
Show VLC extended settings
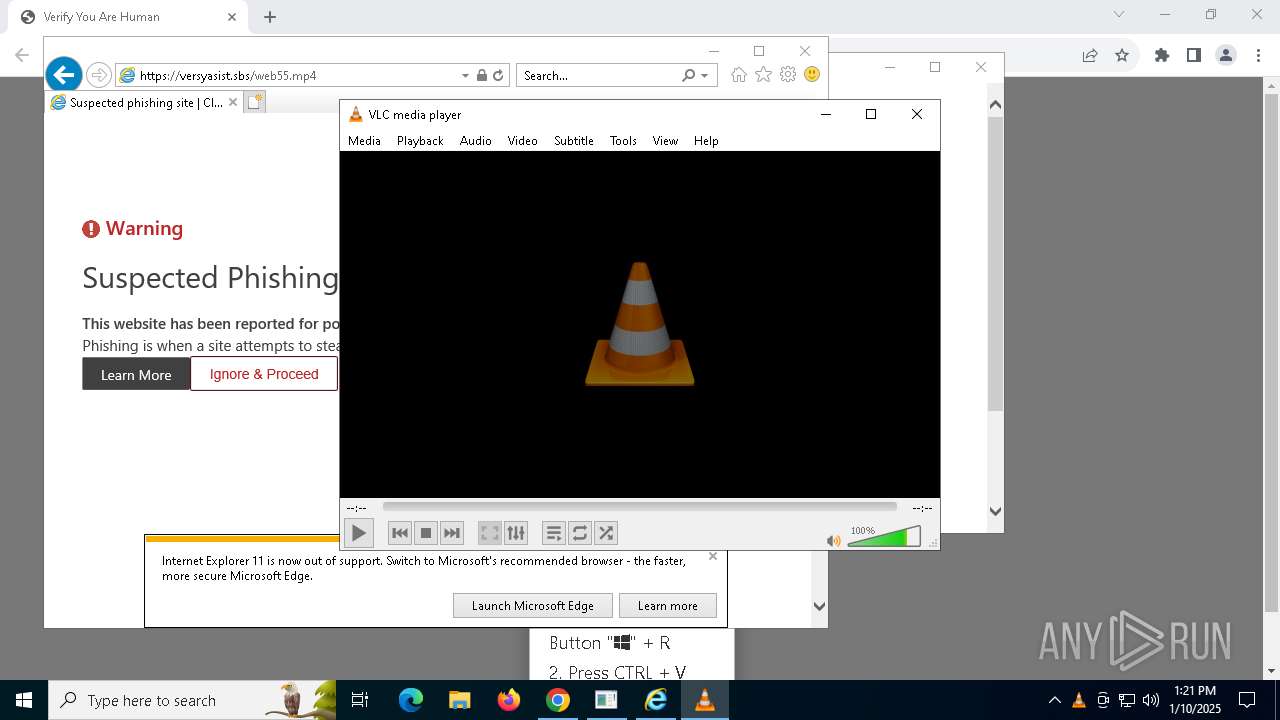click(x=515, y=533)
